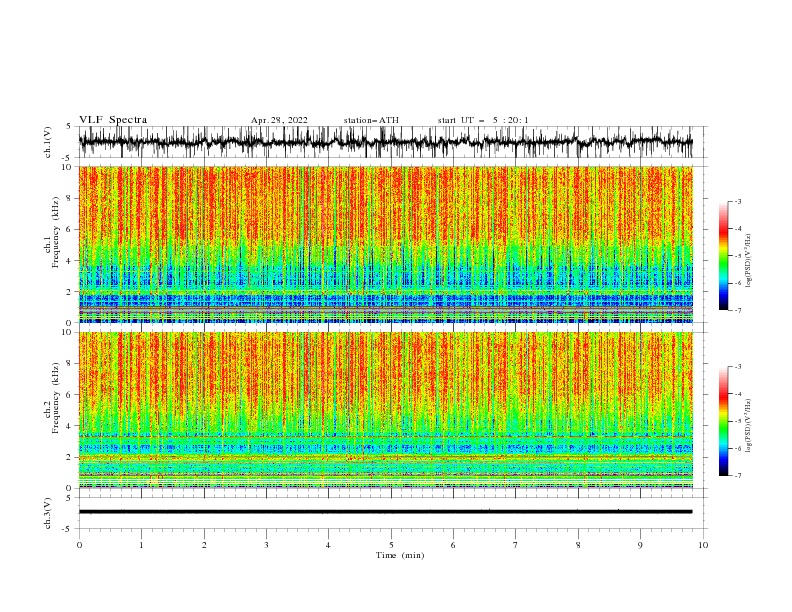Click the ch.3 flat waveform trace
Image resolution: width=792 pixels, height=612 pixels.
point(385,512)
